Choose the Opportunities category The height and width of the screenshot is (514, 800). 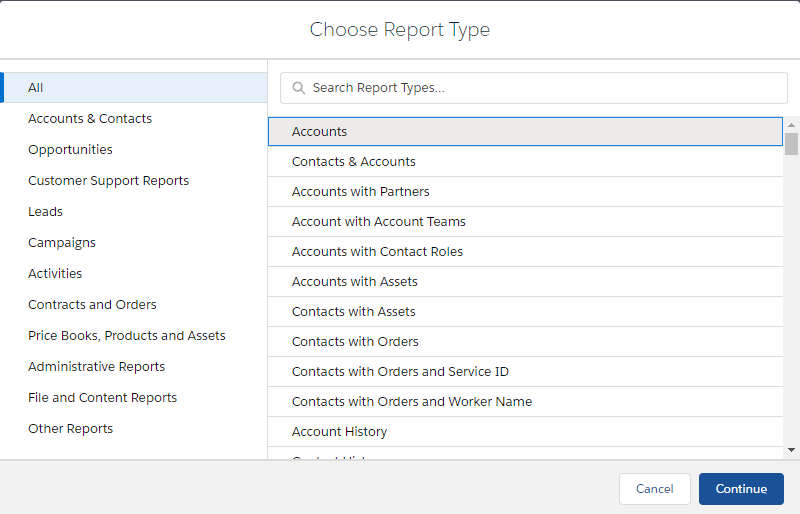(70, 150)
